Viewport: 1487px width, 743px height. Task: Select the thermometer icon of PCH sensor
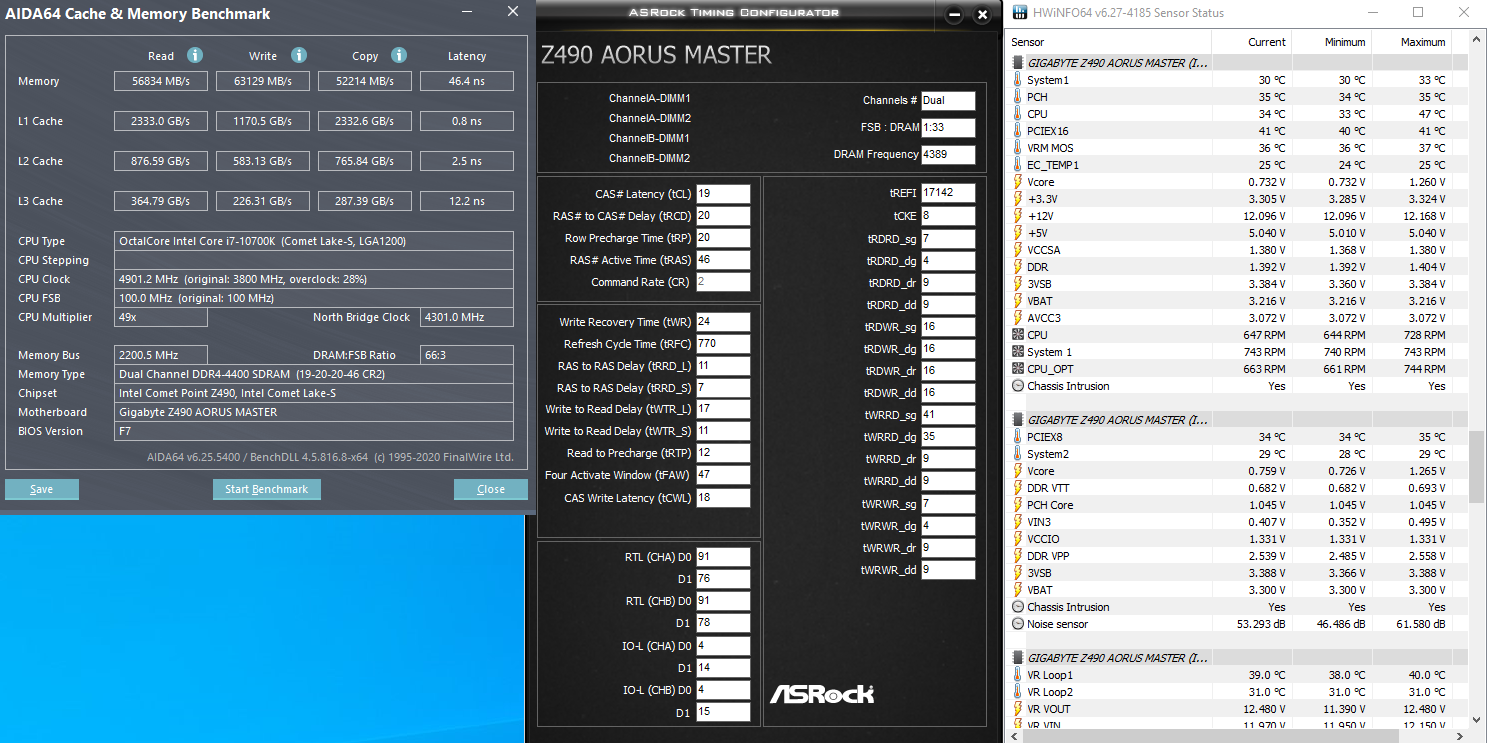pos(1018,97)
